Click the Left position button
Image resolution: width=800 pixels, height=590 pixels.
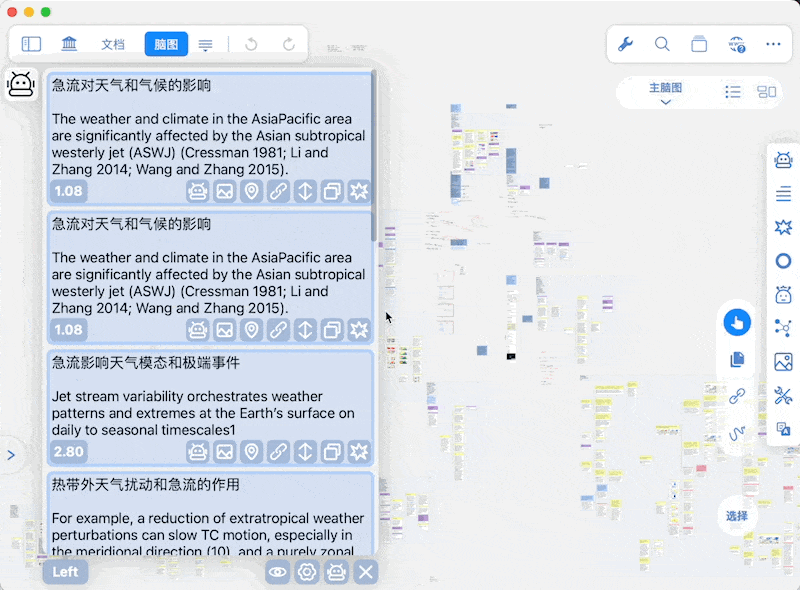click(x=65, y=572)
